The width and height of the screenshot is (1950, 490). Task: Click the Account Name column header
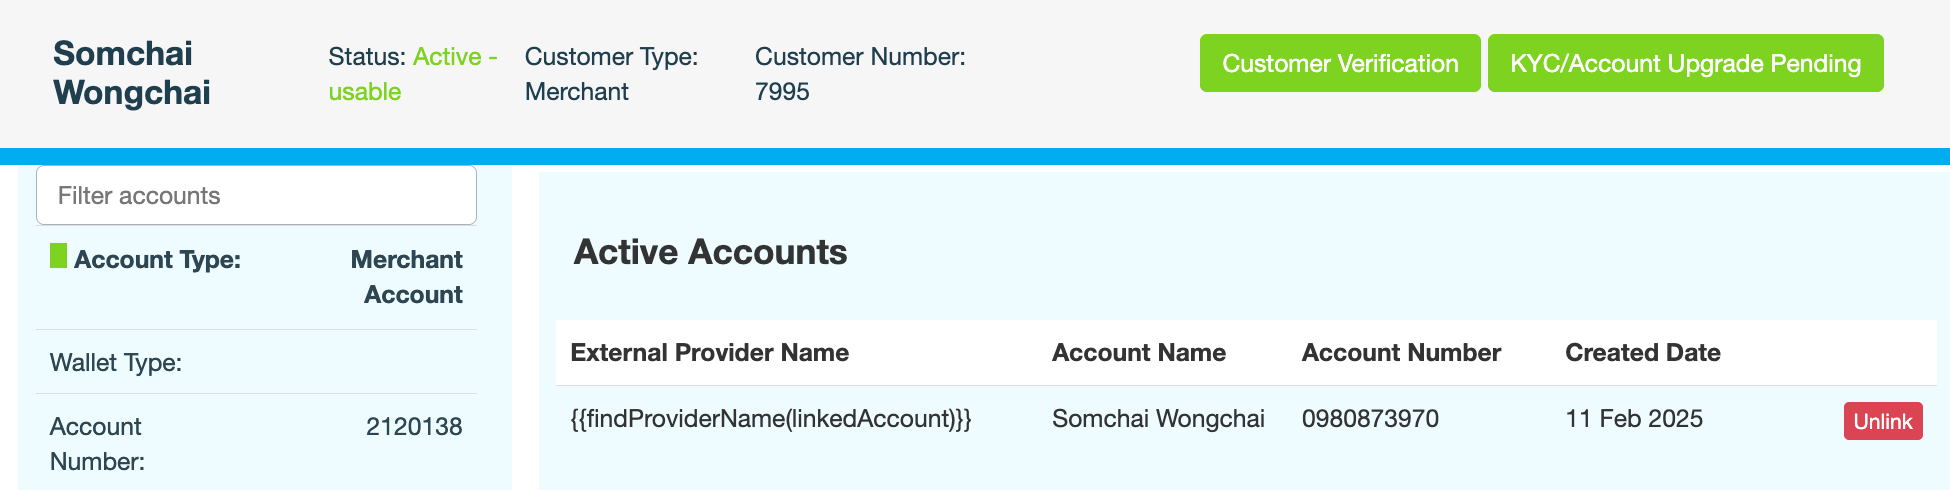coord(1138,353)
